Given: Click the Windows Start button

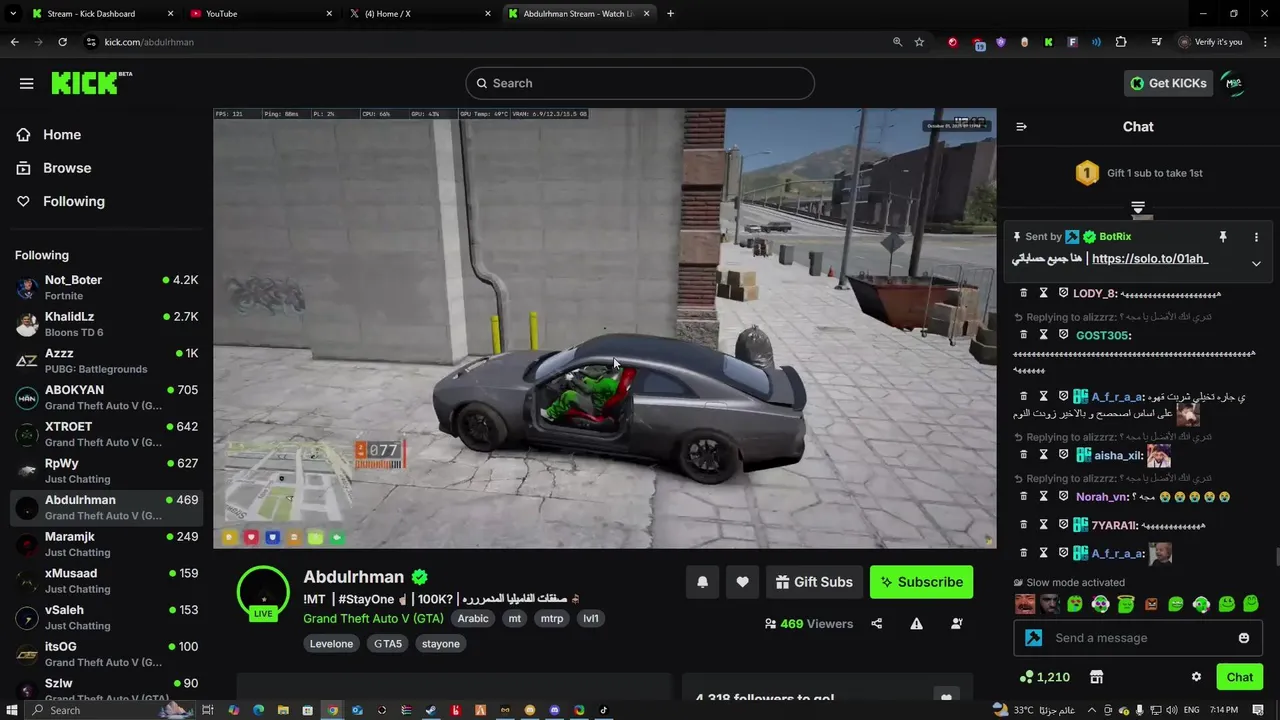Looking at the screenshot, I should [11, 710].
